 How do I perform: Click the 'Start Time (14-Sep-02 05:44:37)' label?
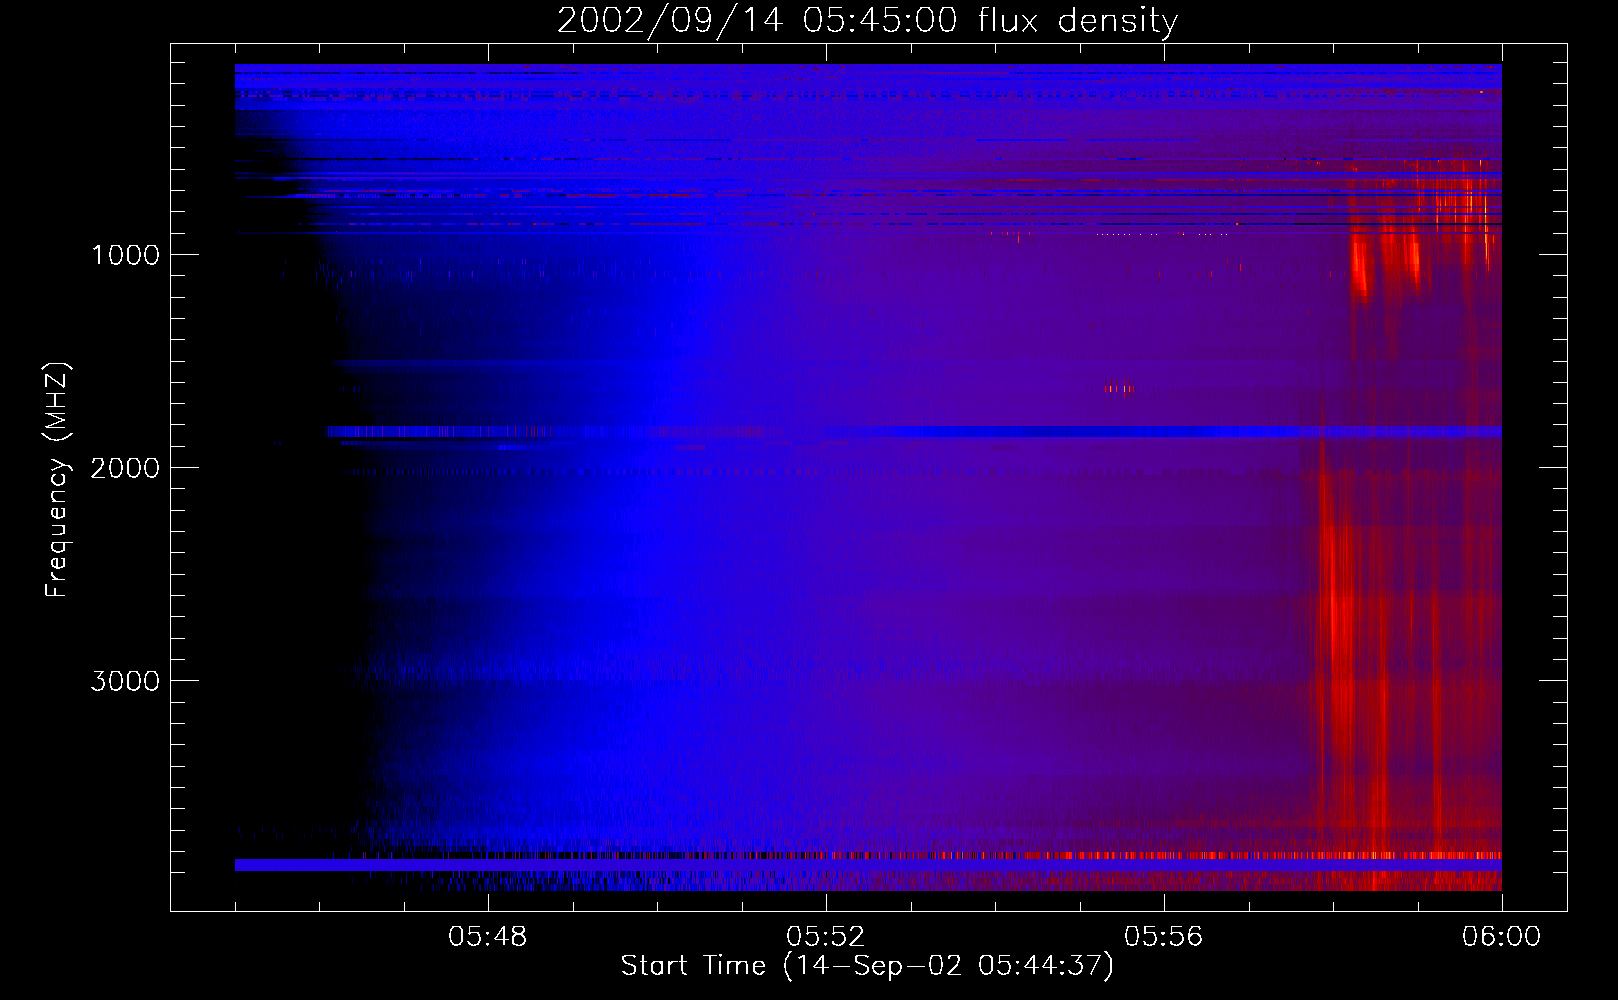(867, 966)
